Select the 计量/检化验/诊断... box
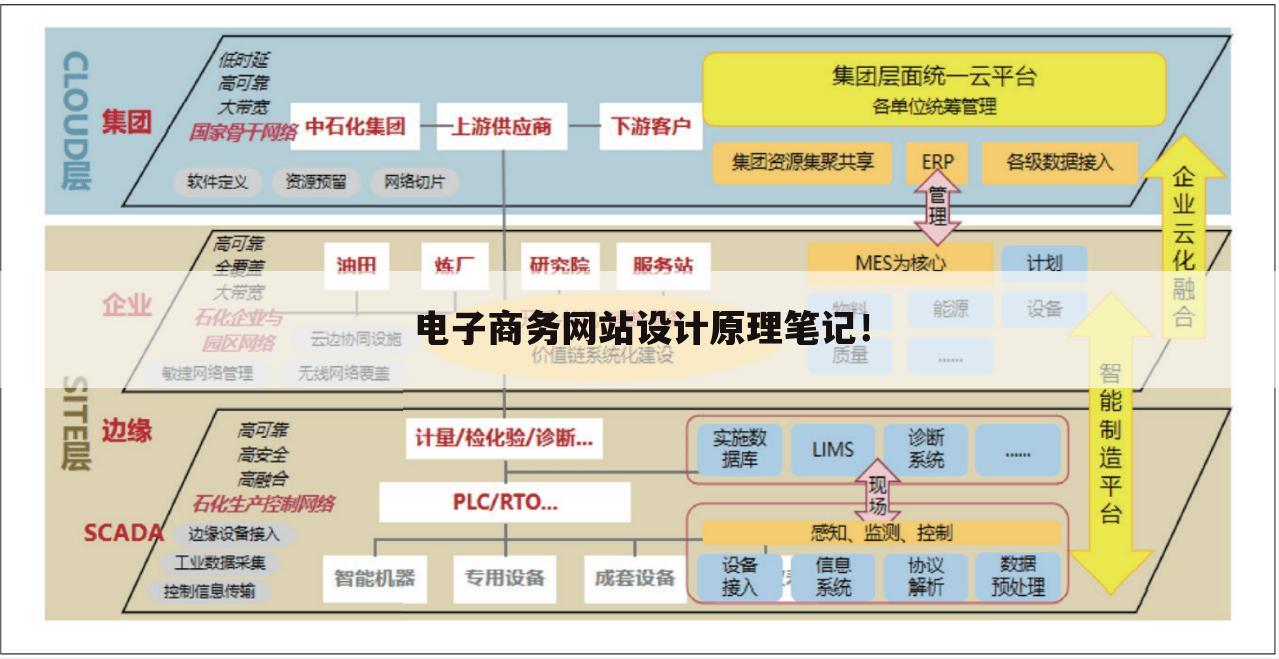This screenshot has width=1279, height=659. point(504,440)
